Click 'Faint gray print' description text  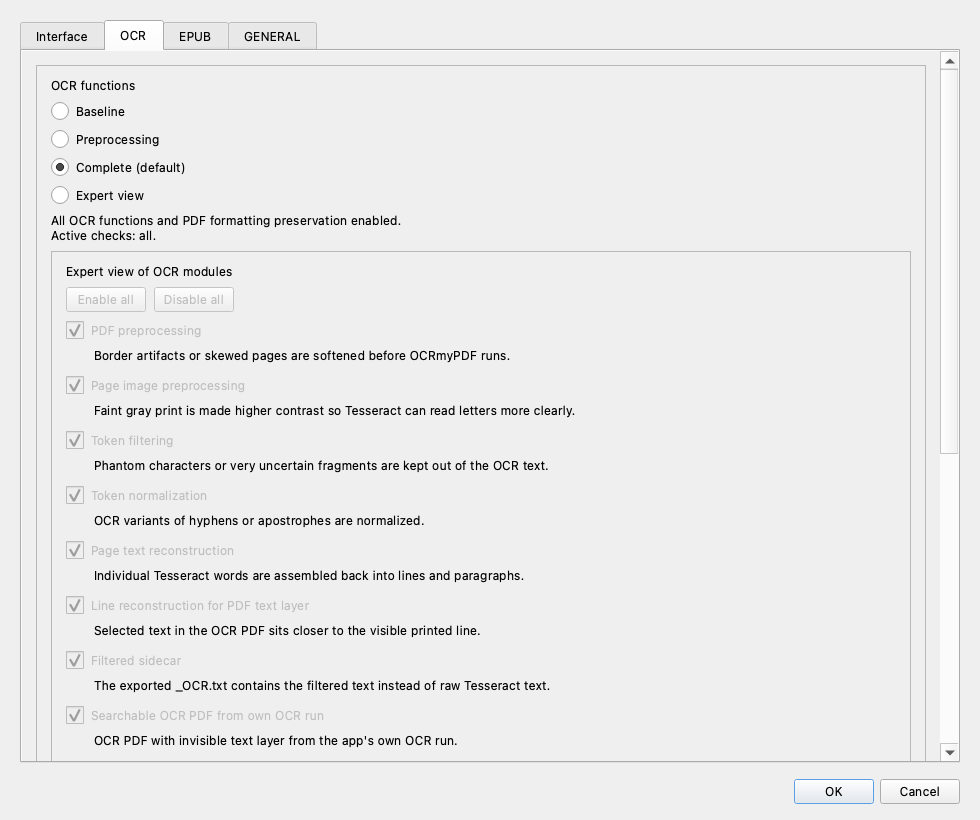click(x=334, y=411)
